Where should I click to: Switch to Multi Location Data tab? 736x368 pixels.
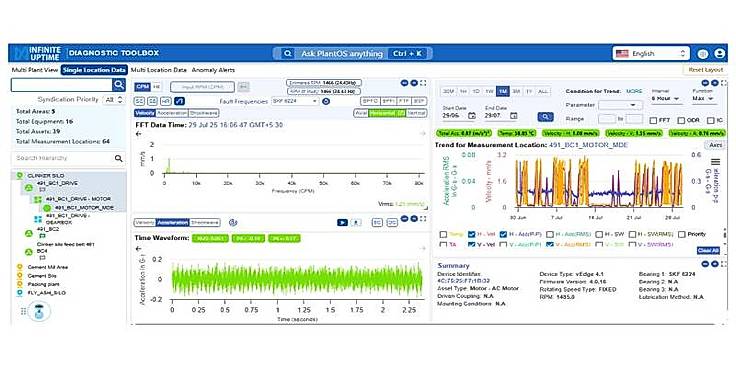(x=159, y=70)
